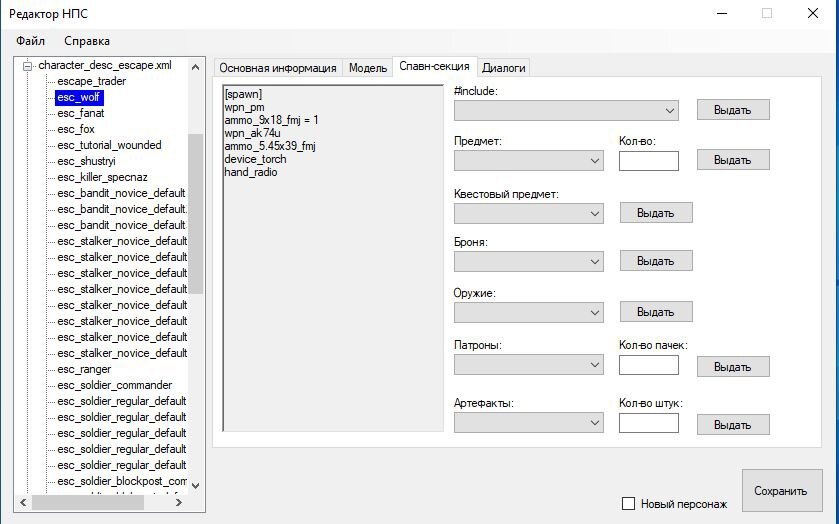Select esc_fox in the character tree
The height and width of the screenshot is (524, 839).
pyautogui.click(x=76, y=129)
